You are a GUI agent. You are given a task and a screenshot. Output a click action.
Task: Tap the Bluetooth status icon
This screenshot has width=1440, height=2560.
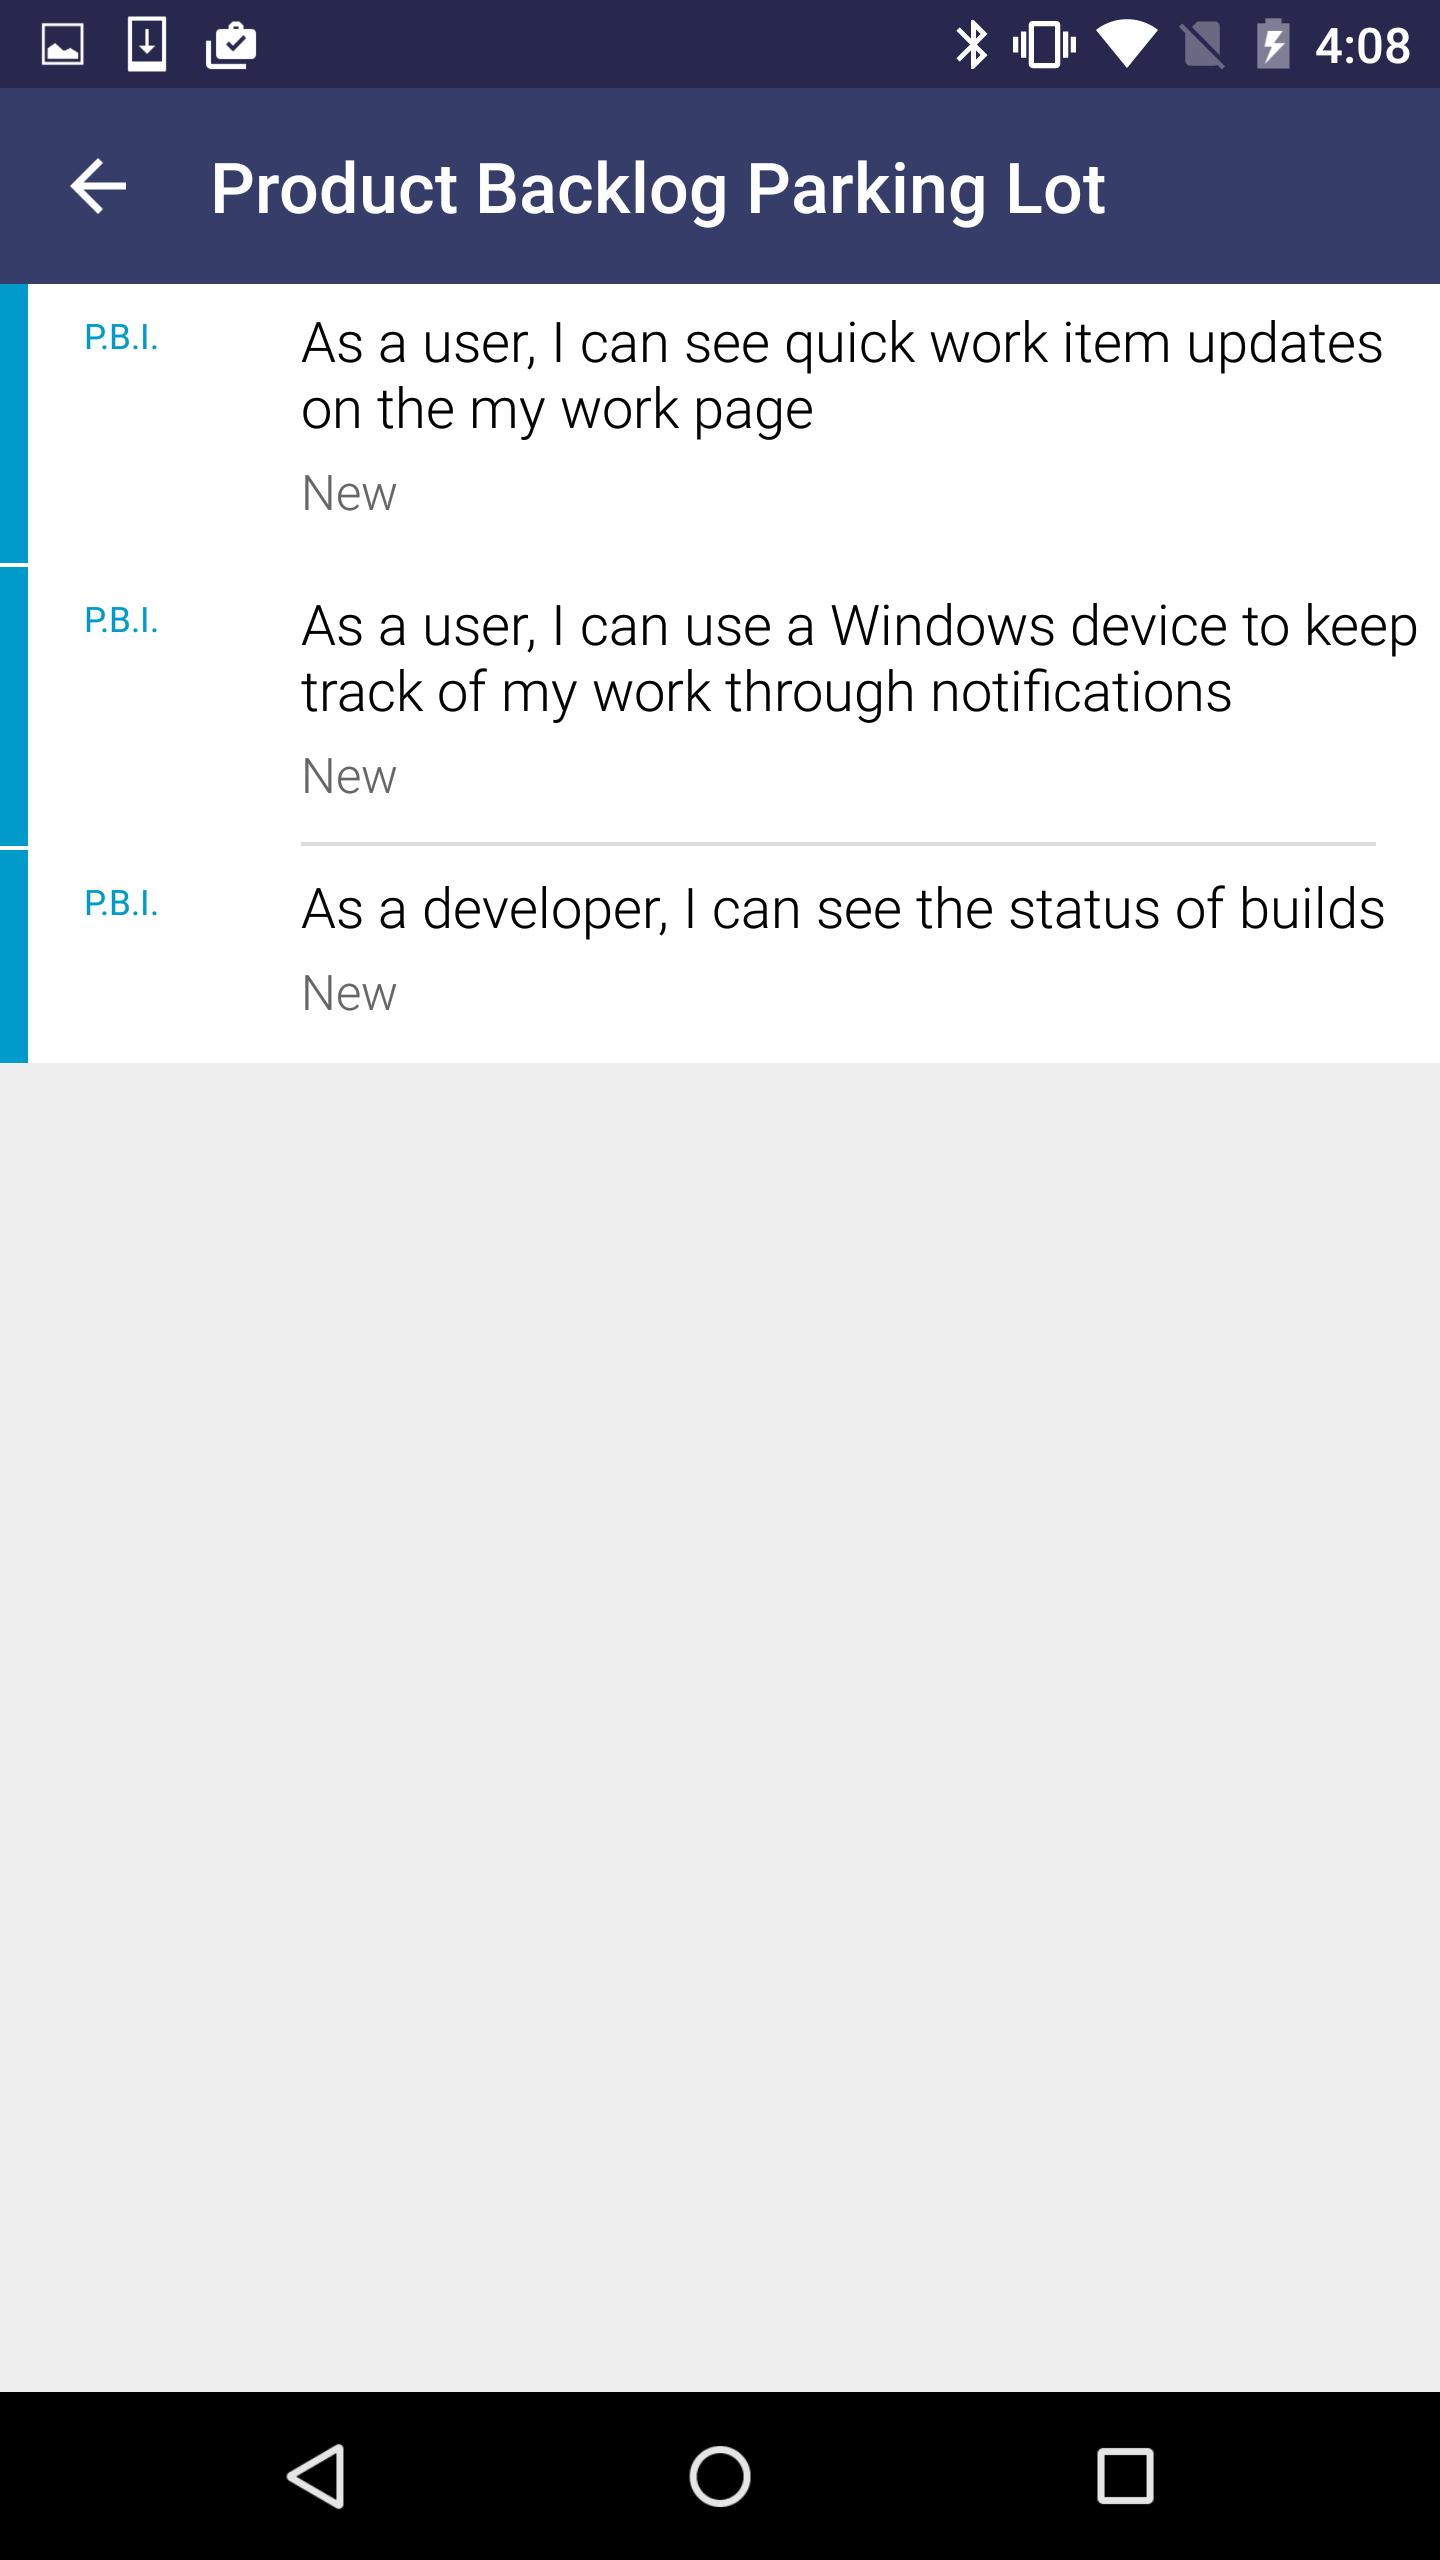970,45
